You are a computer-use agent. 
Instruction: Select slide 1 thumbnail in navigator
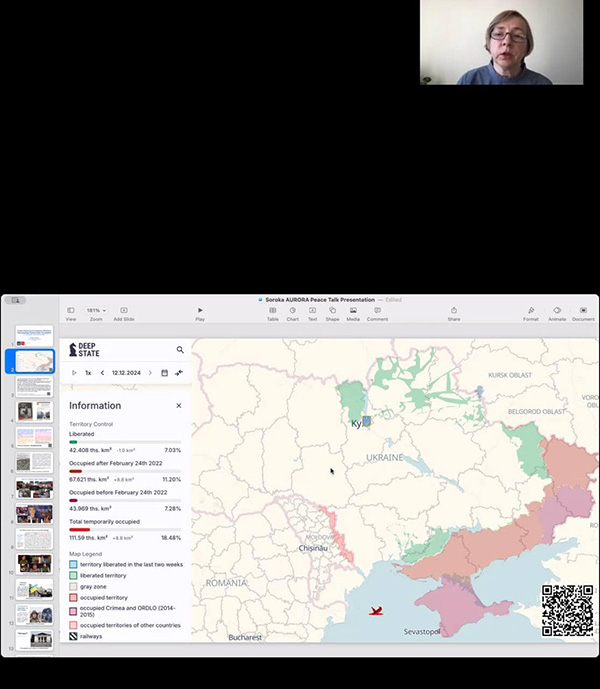(x=34, y=336)
